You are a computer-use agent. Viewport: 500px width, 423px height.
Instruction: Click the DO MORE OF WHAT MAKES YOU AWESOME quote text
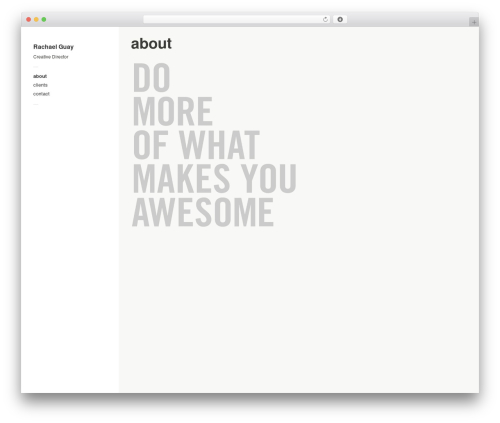[x=214, y=145]
